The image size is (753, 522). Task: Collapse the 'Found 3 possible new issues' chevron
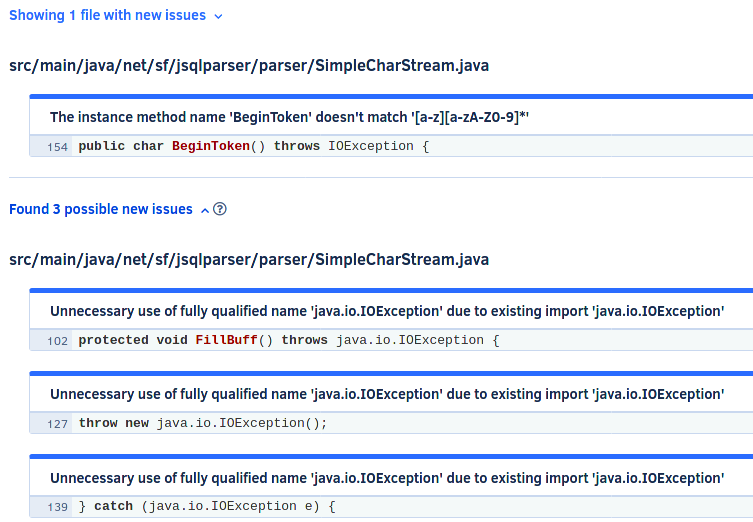click(205, 210)
